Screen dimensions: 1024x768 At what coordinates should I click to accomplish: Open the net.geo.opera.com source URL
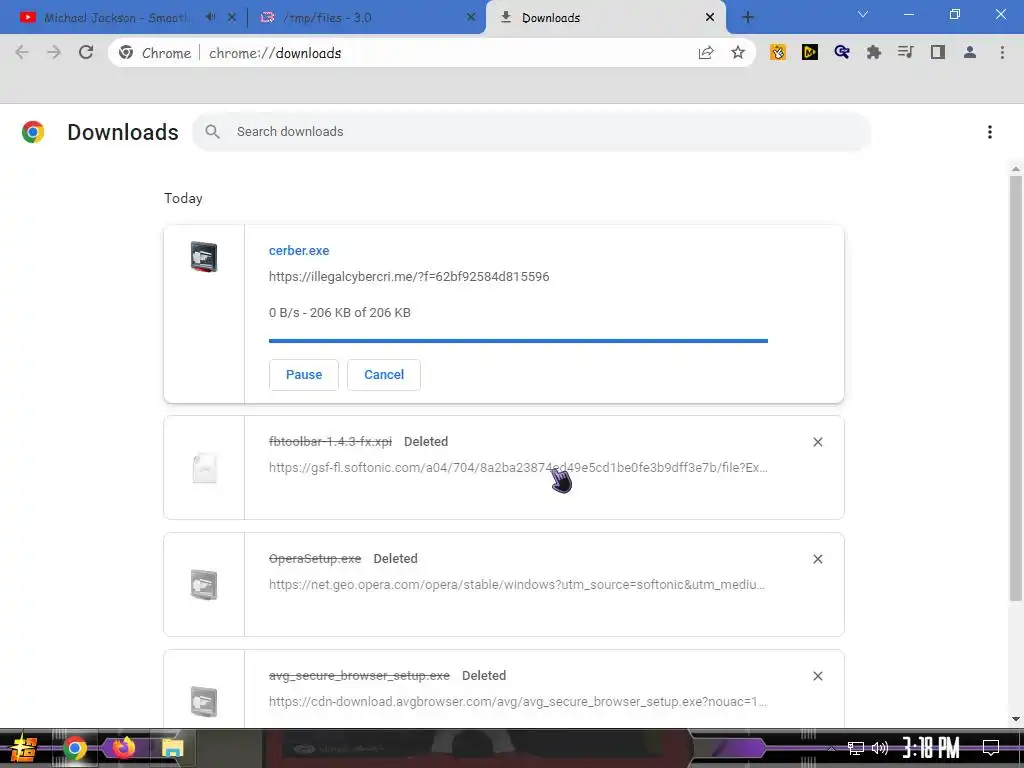coord(517,584)
